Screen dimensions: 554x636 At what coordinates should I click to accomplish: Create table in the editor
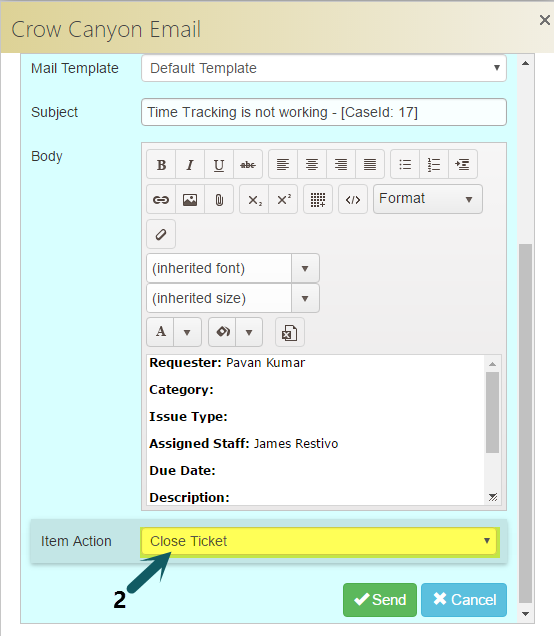(x=318, y=199)
